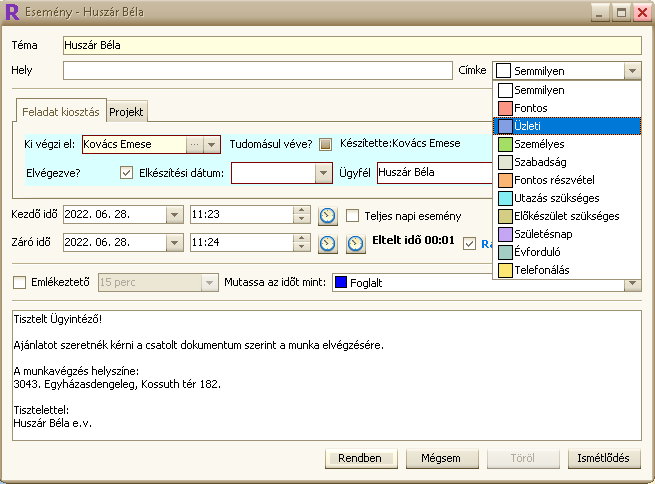The height and width of the screenshot is (484, 655).
Task: Select the Feladat kiosztás tab
Action: [x=61, y=112]
